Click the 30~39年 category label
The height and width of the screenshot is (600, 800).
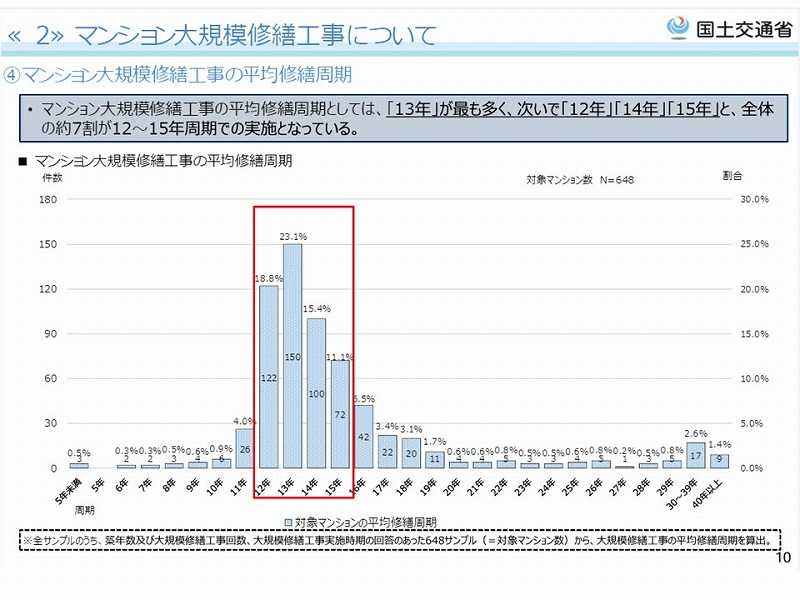tap(683, 494)
